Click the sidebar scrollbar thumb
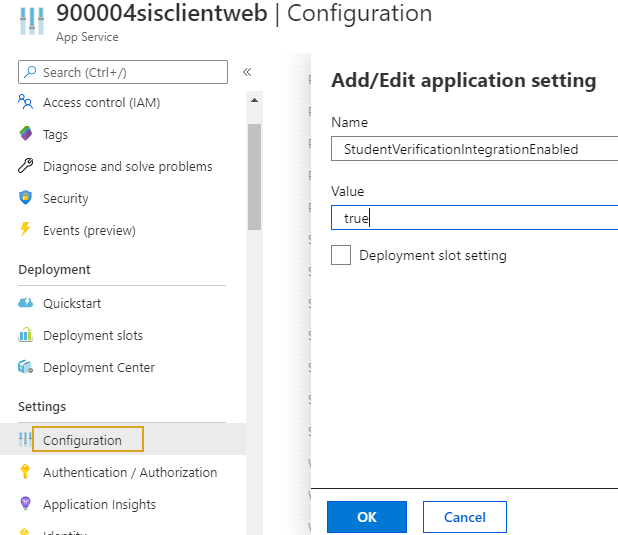The image size is (618, 535). click(x=255, y=177)
